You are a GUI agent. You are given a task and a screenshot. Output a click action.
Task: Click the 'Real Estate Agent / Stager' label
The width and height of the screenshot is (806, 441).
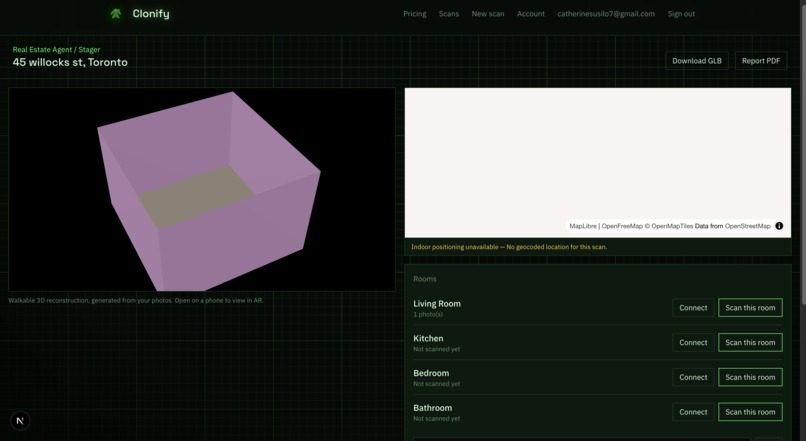[57, 49]
